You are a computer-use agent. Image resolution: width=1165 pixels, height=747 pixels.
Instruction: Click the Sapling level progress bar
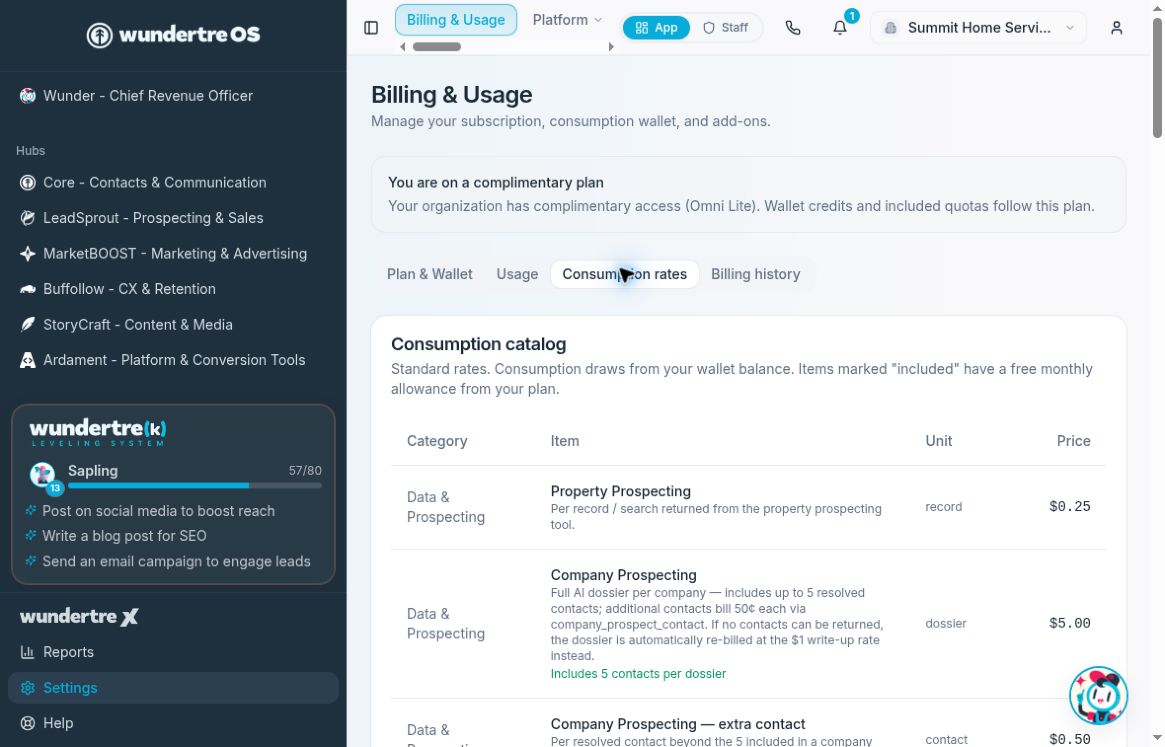pos(195,485)
